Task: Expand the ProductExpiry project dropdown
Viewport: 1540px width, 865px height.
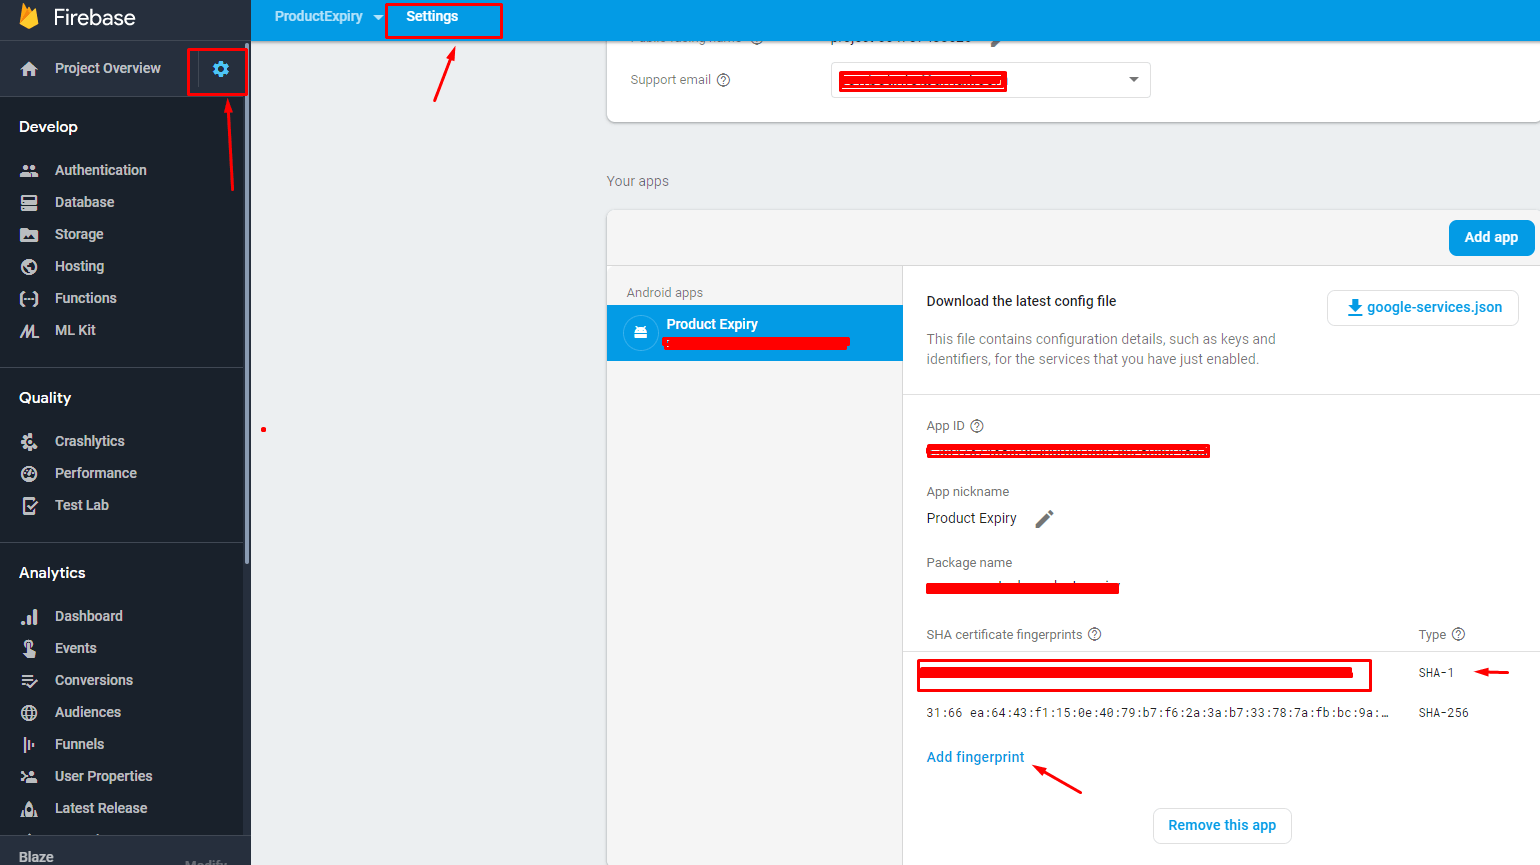Action: (378, 17)
